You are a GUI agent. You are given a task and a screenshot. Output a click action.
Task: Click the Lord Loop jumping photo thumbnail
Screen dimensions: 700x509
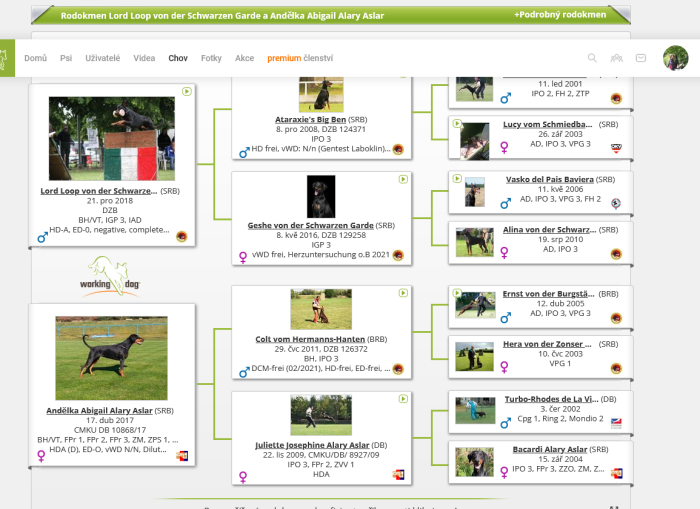coord(112,138)
